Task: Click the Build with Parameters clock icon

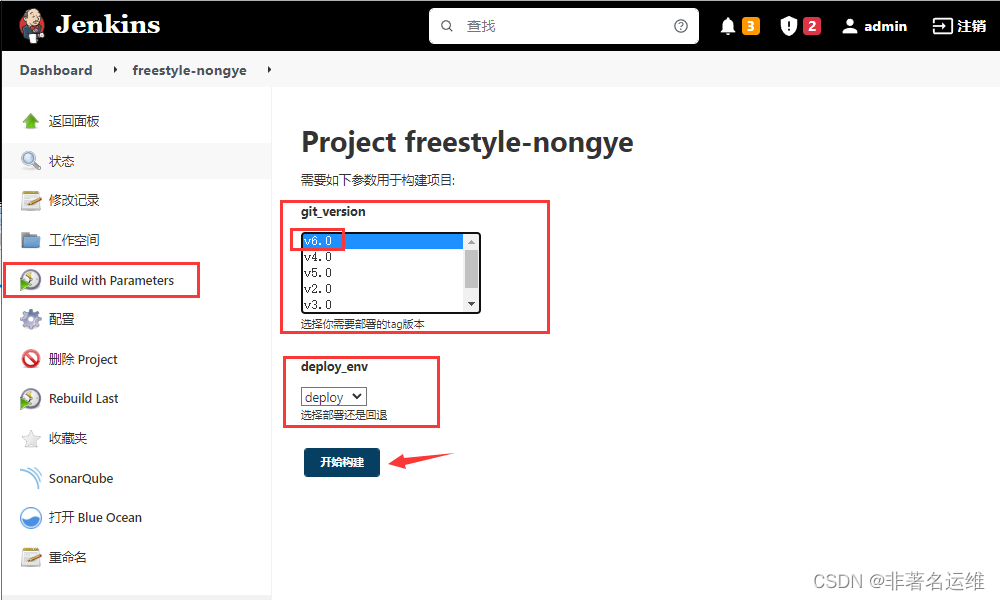Action: coord(30,280)
